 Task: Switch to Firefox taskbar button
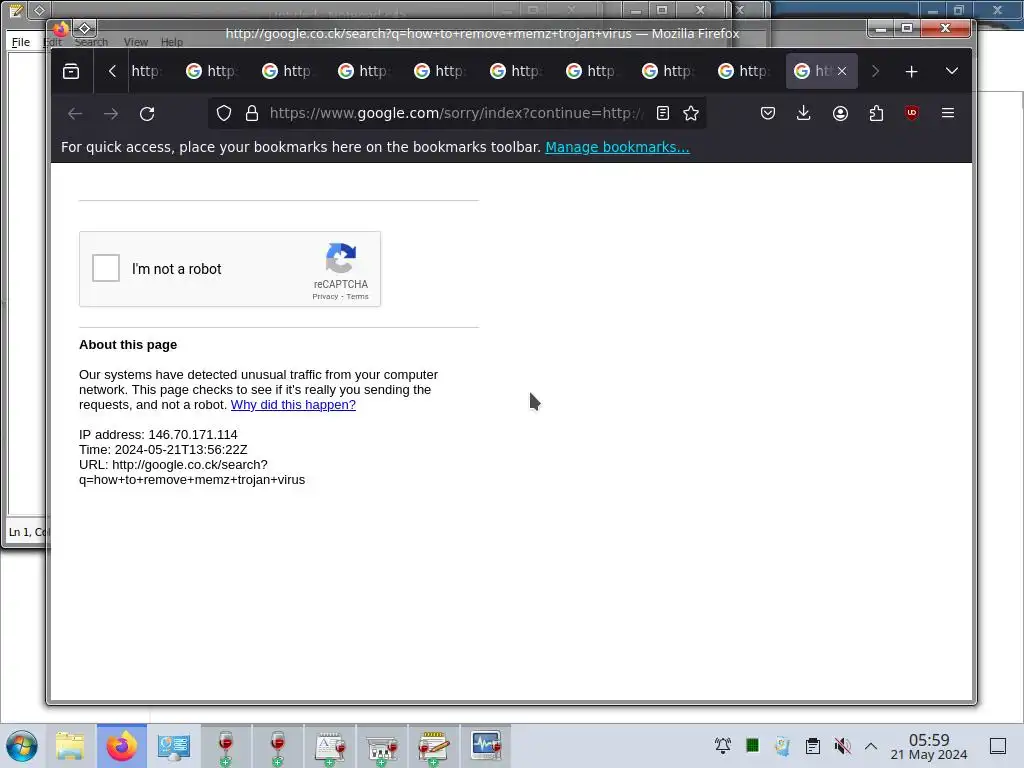tap(122, 746)
